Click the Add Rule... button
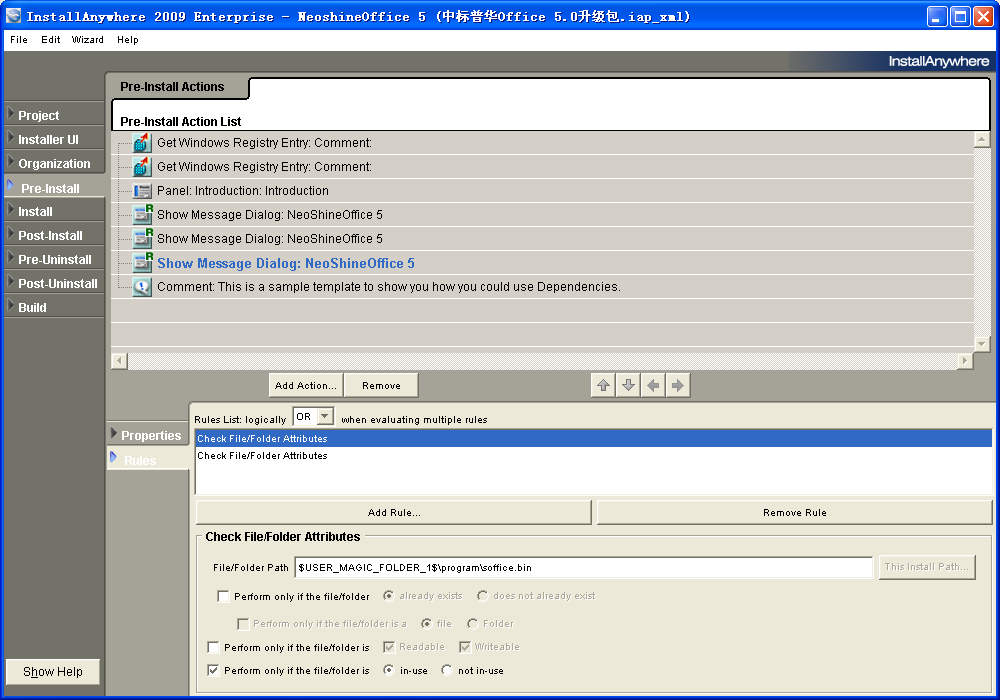Image resolution: width=1000 pixels, height=700 pixels. [393, 512]
